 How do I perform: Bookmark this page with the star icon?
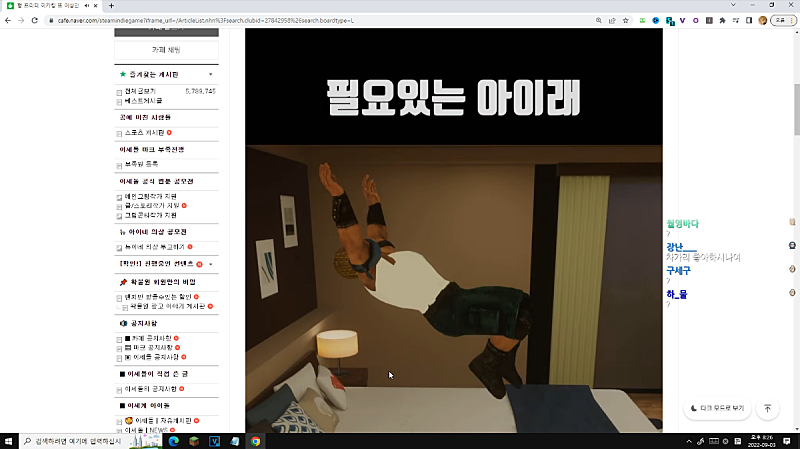pos(626,20)
